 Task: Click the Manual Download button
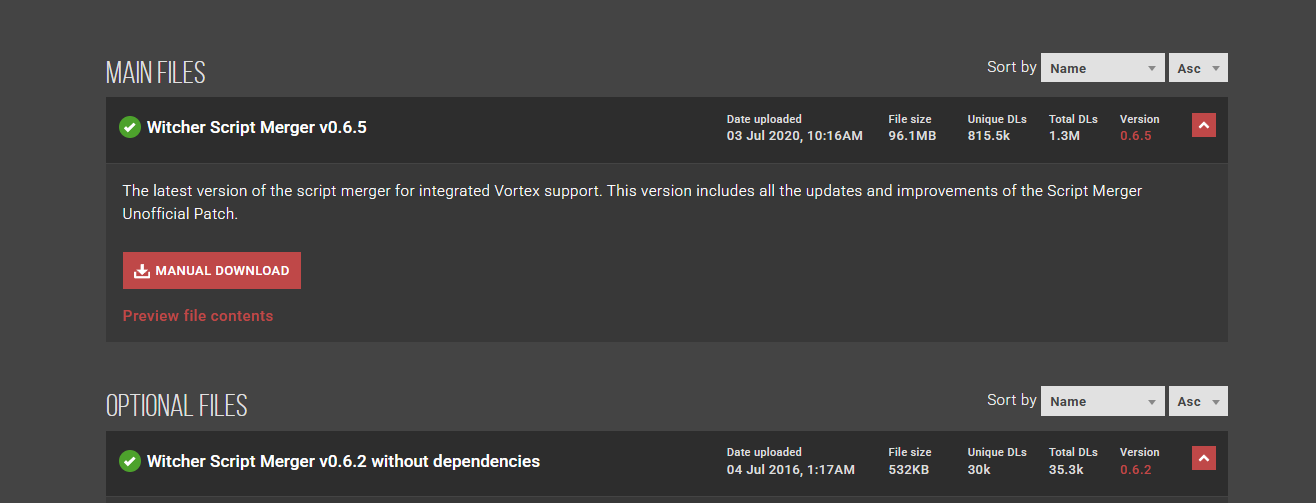coord(212,271)
